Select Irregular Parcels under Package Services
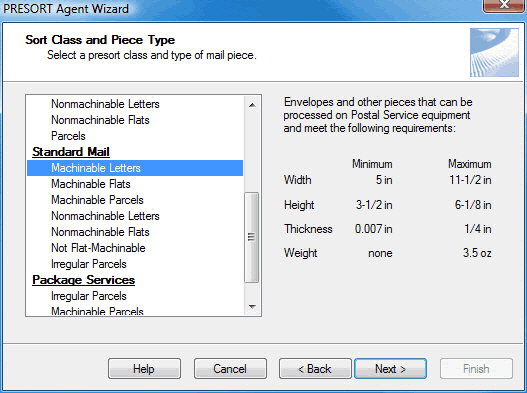527x393 pixels. coord(135,296)
